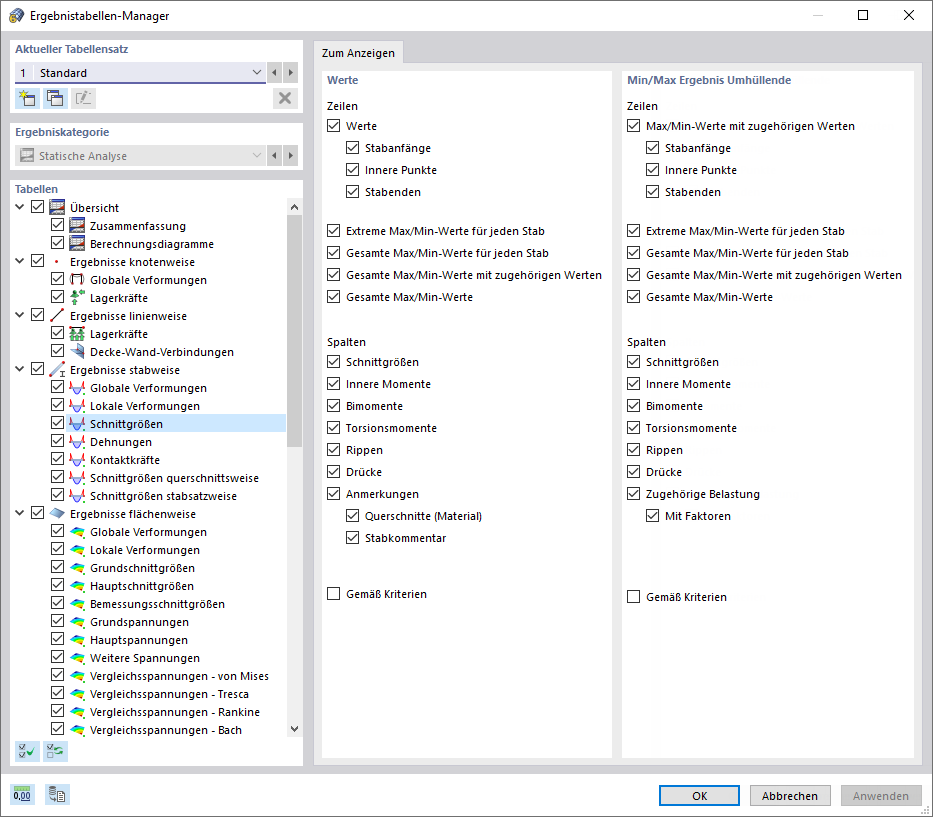Select Grundschnittgrößen tree item

[x=142, y=568]
